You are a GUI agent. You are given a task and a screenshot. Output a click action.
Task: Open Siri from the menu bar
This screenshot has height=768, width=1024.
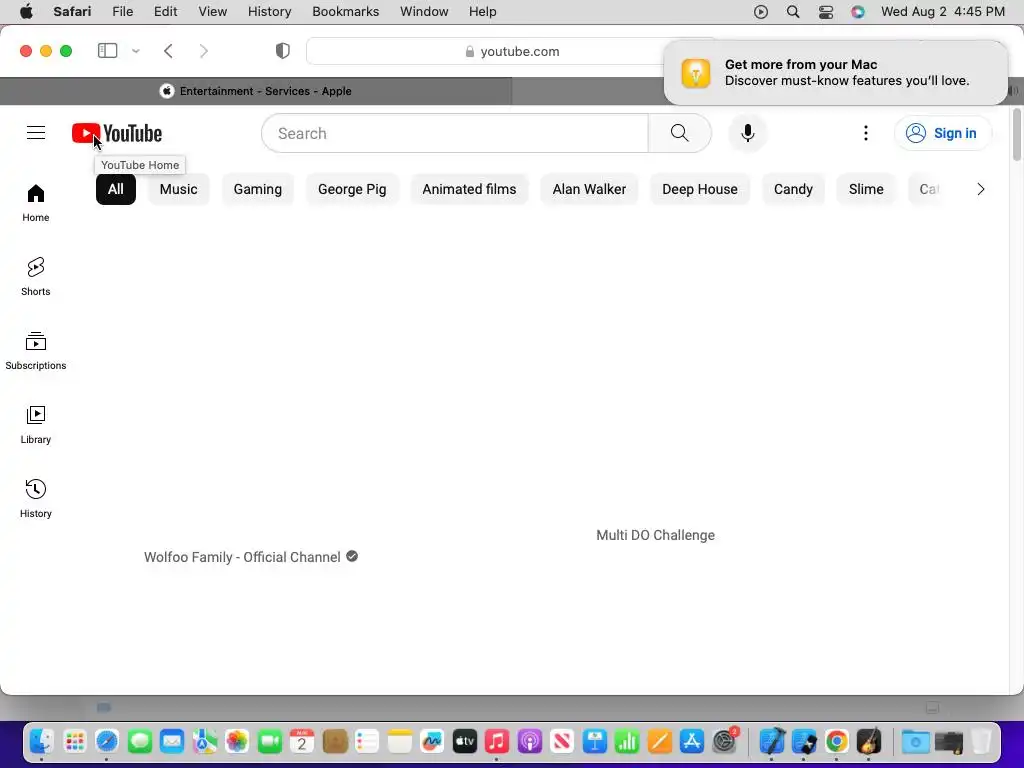(x=857, y=12)
